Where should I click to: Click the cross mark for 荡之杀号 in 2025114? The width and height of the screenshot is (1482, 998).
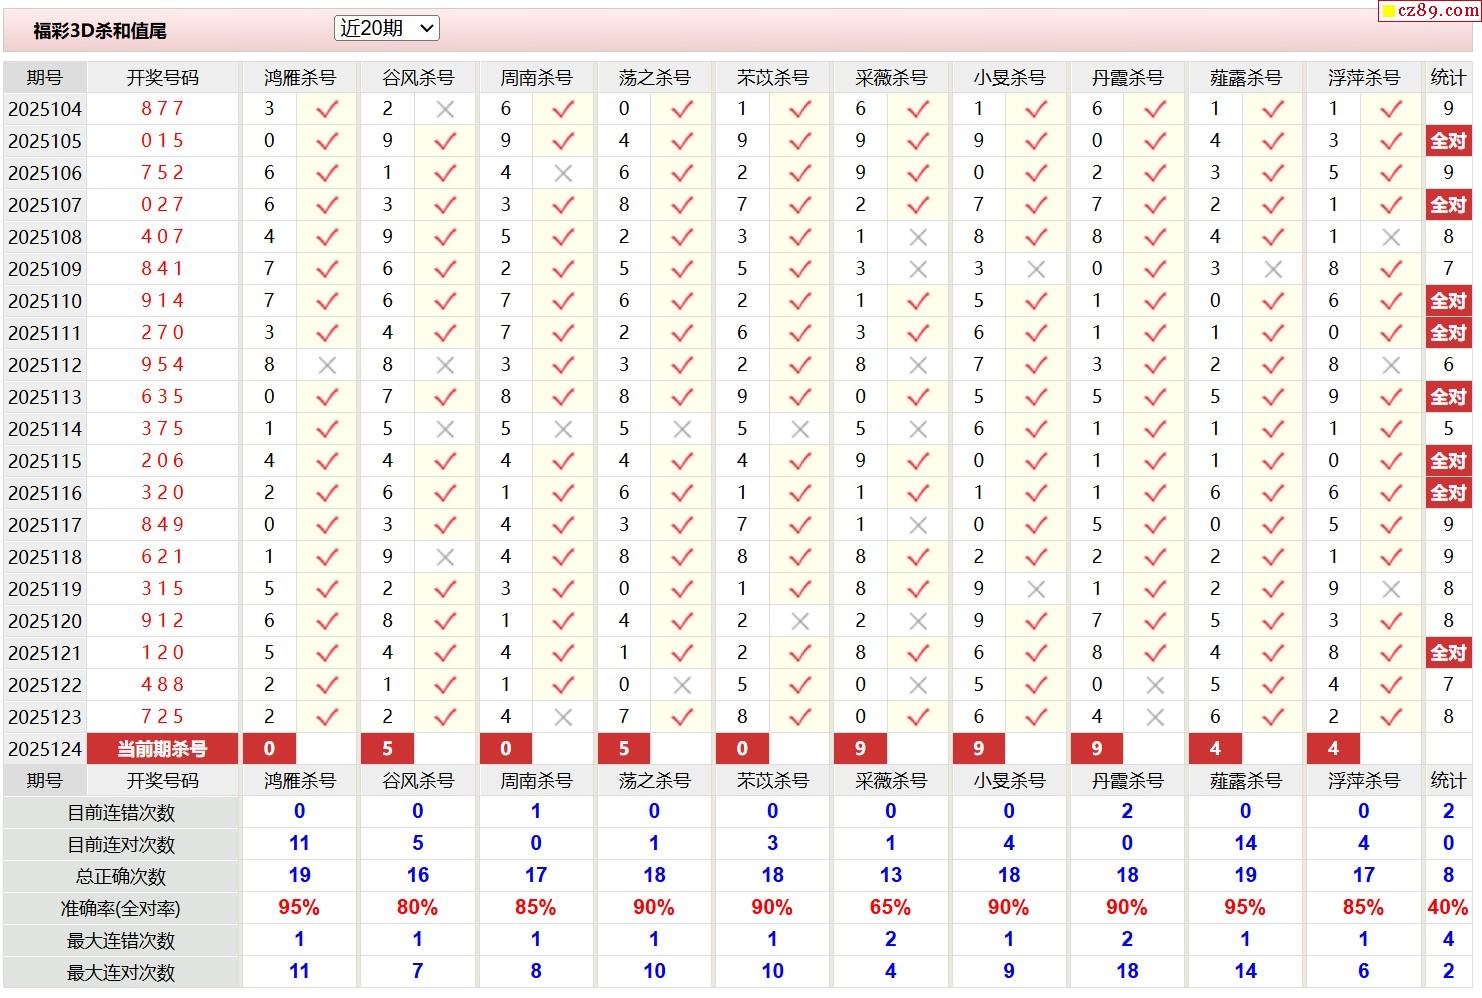[x=682, y=429]
